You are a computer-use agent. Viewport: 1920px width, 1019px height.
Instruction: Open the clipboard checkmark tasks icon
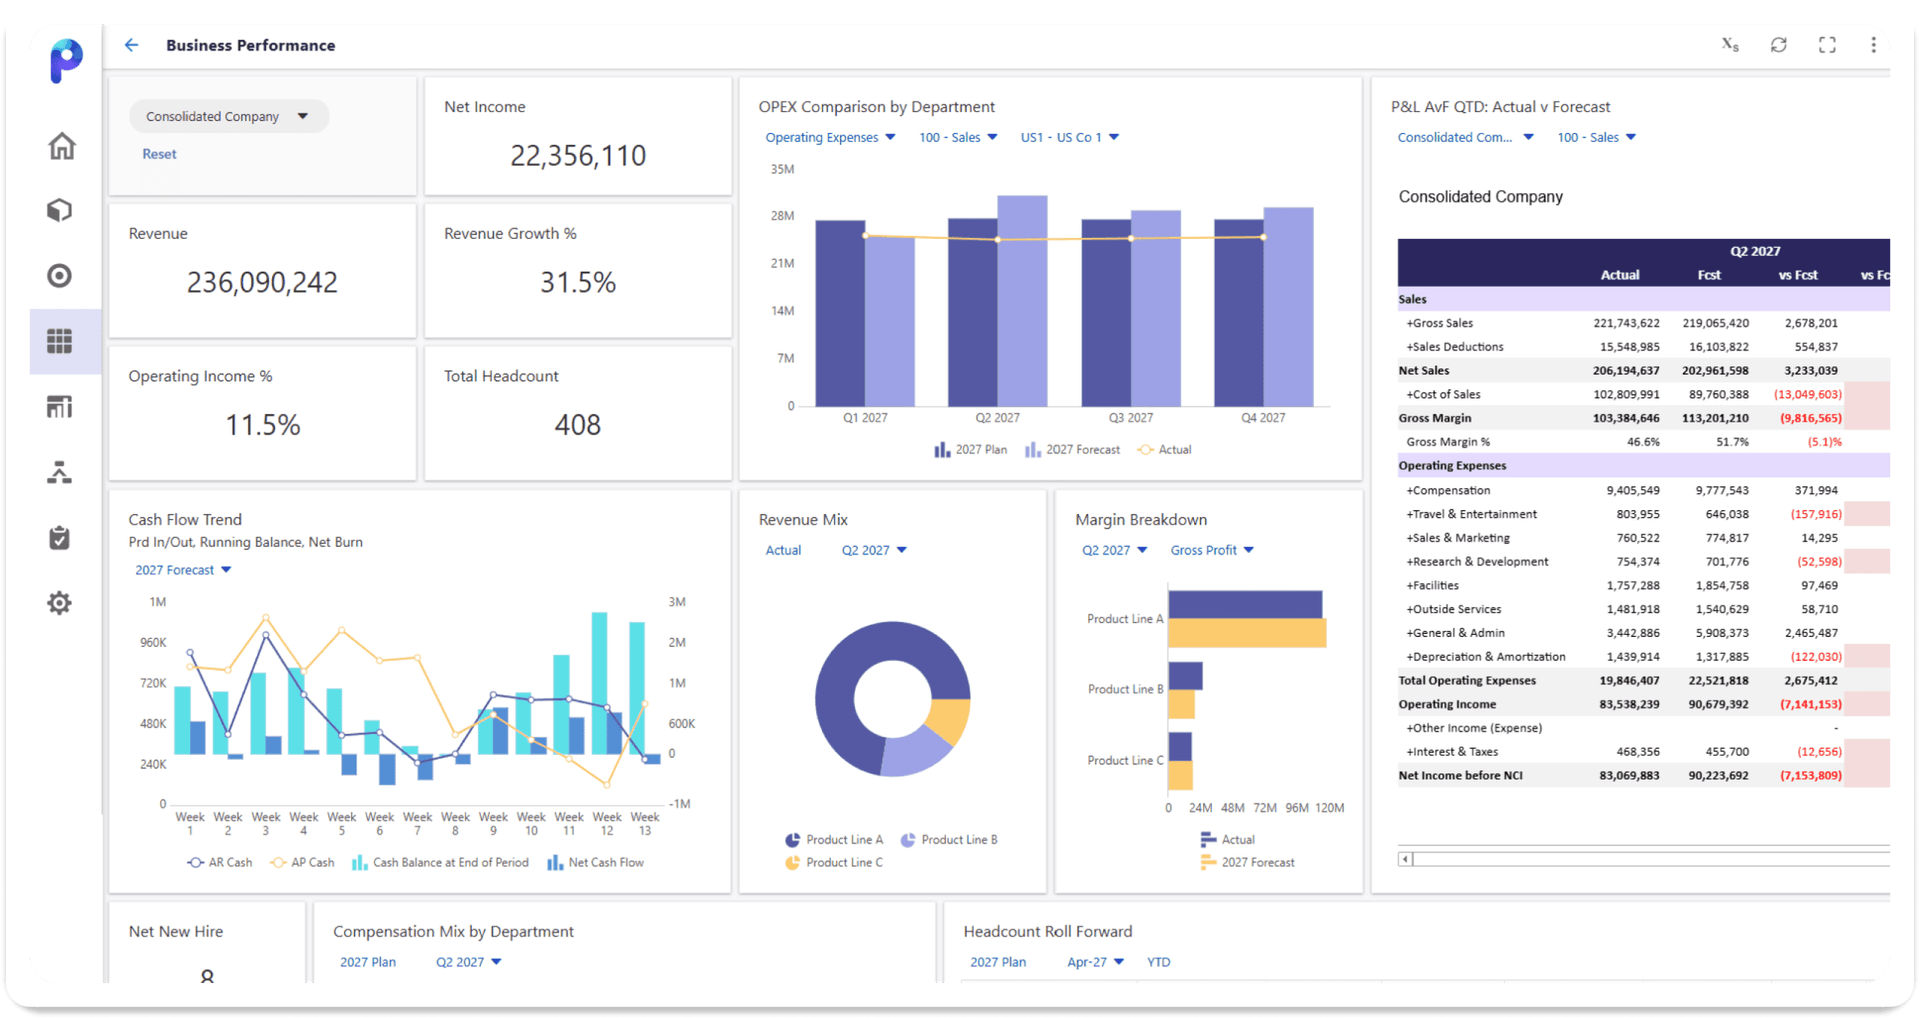point(60,538)
